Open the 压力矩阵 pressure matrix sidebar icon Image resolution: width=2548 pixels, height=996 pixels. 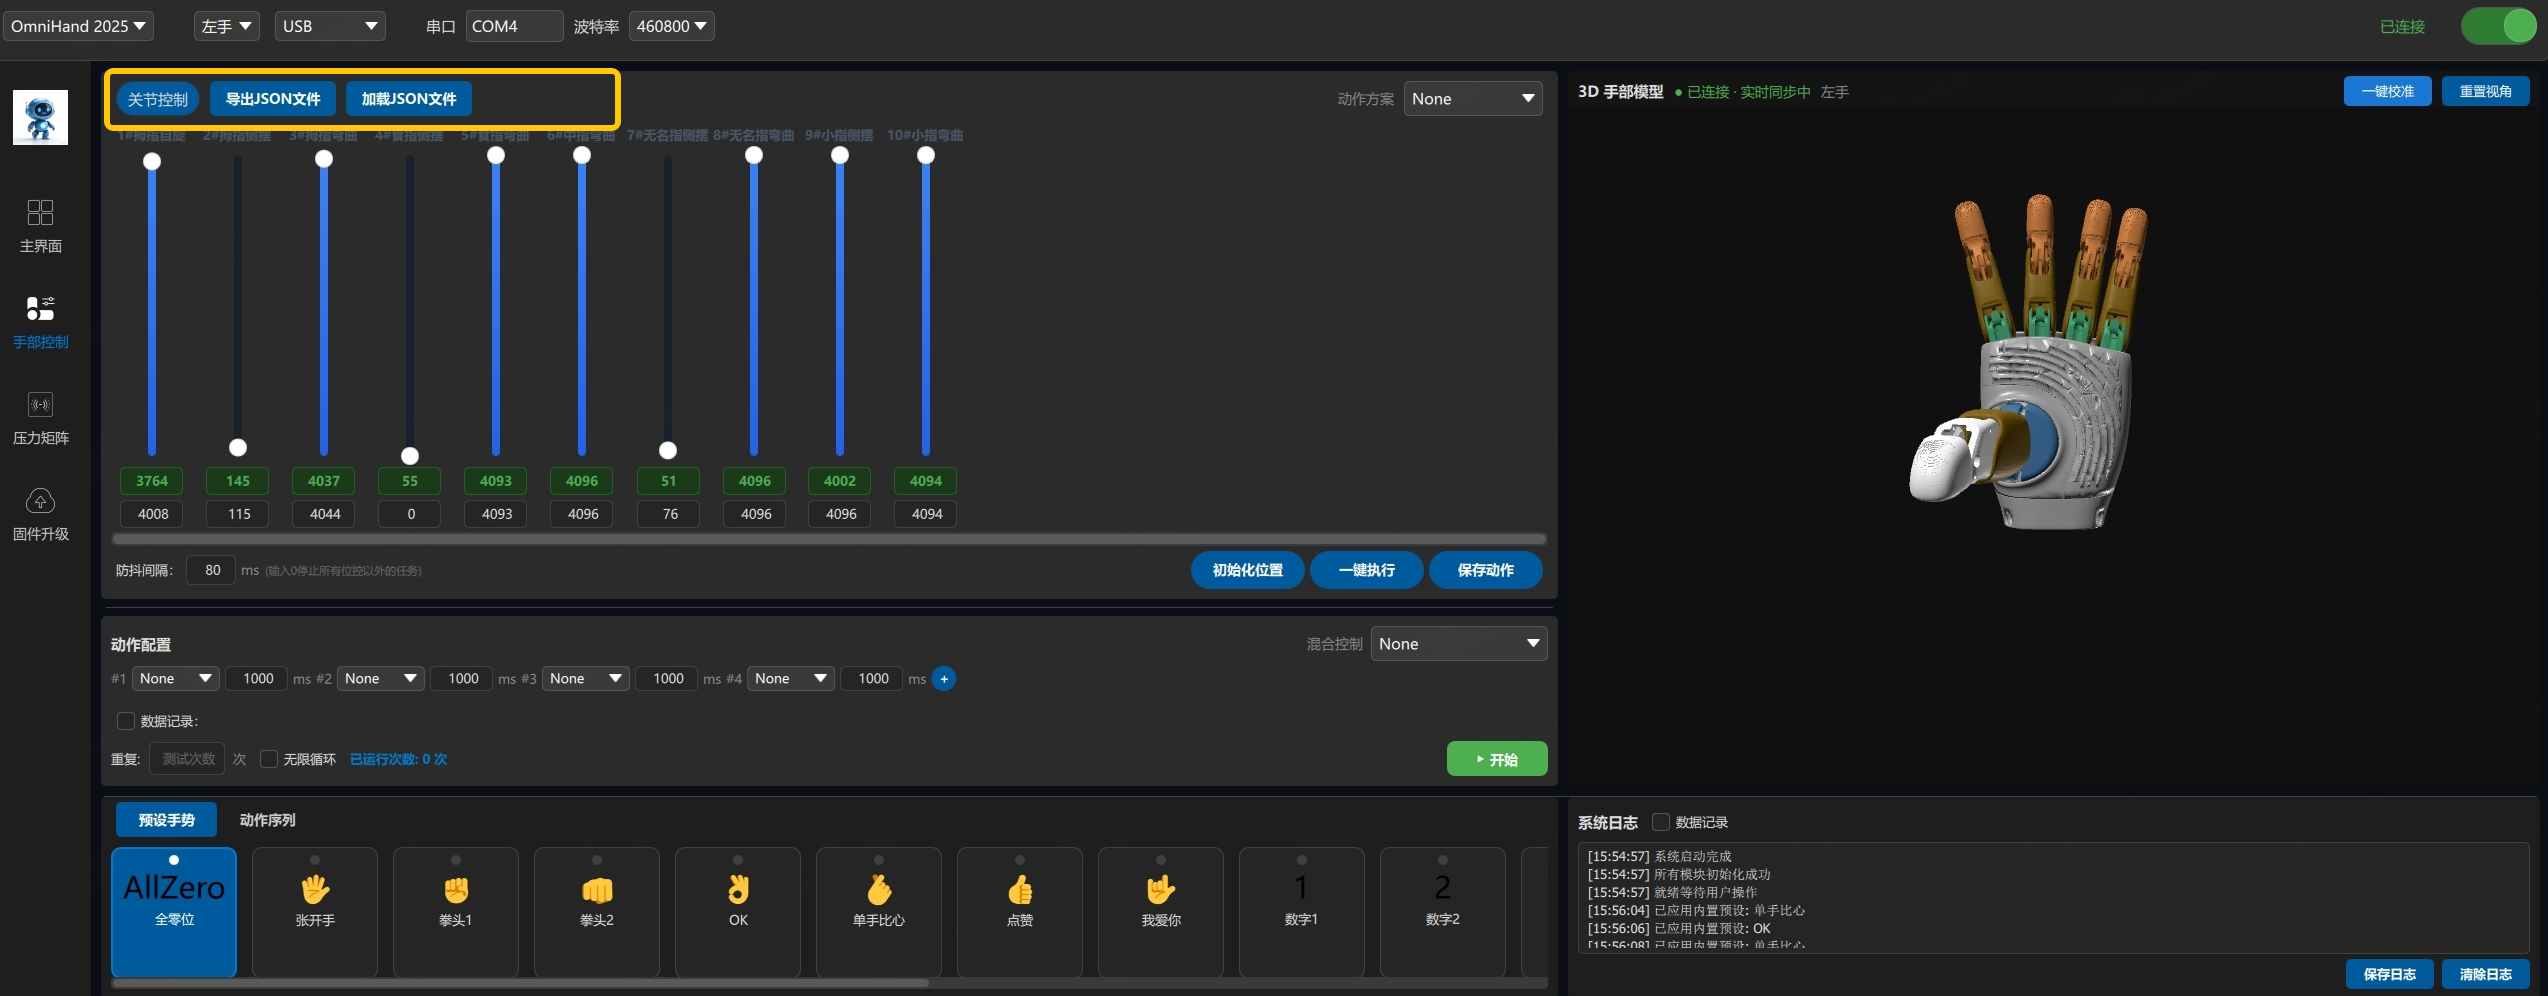click(x=40, y=417)
